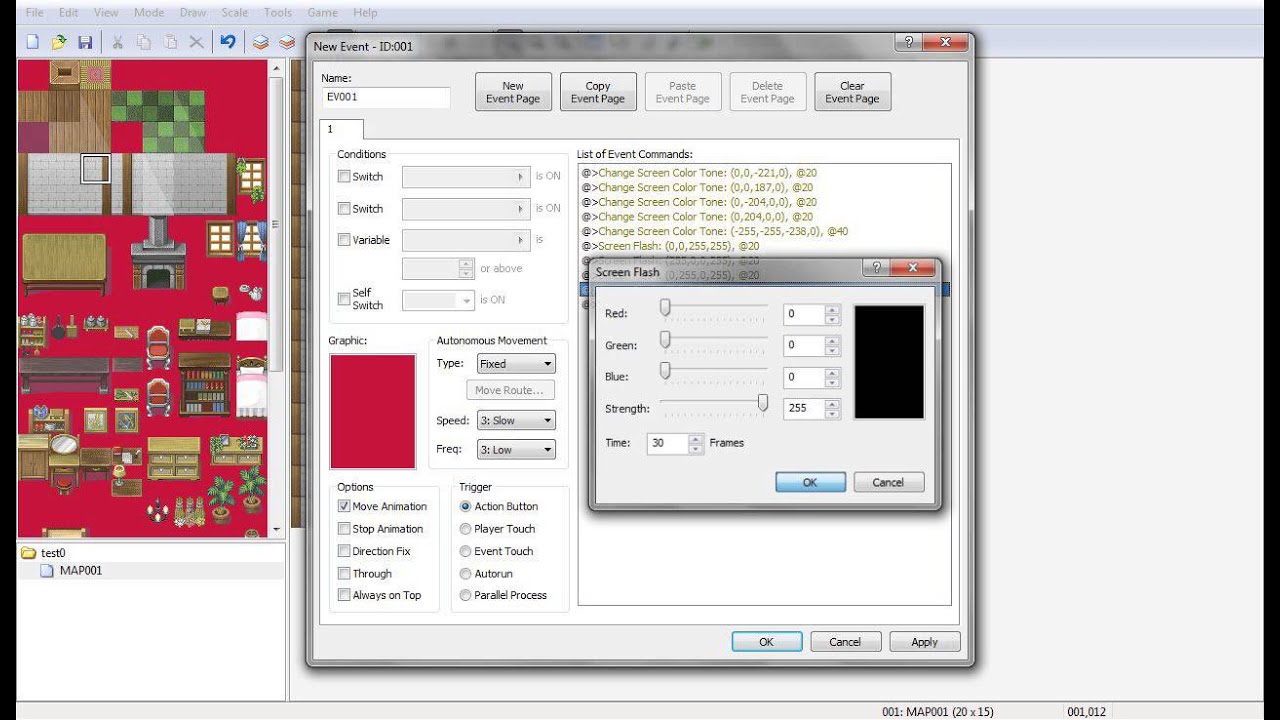Select the Parallel Process trigger
Screen dimensions: 1280x720
click(x=465, y=596)
